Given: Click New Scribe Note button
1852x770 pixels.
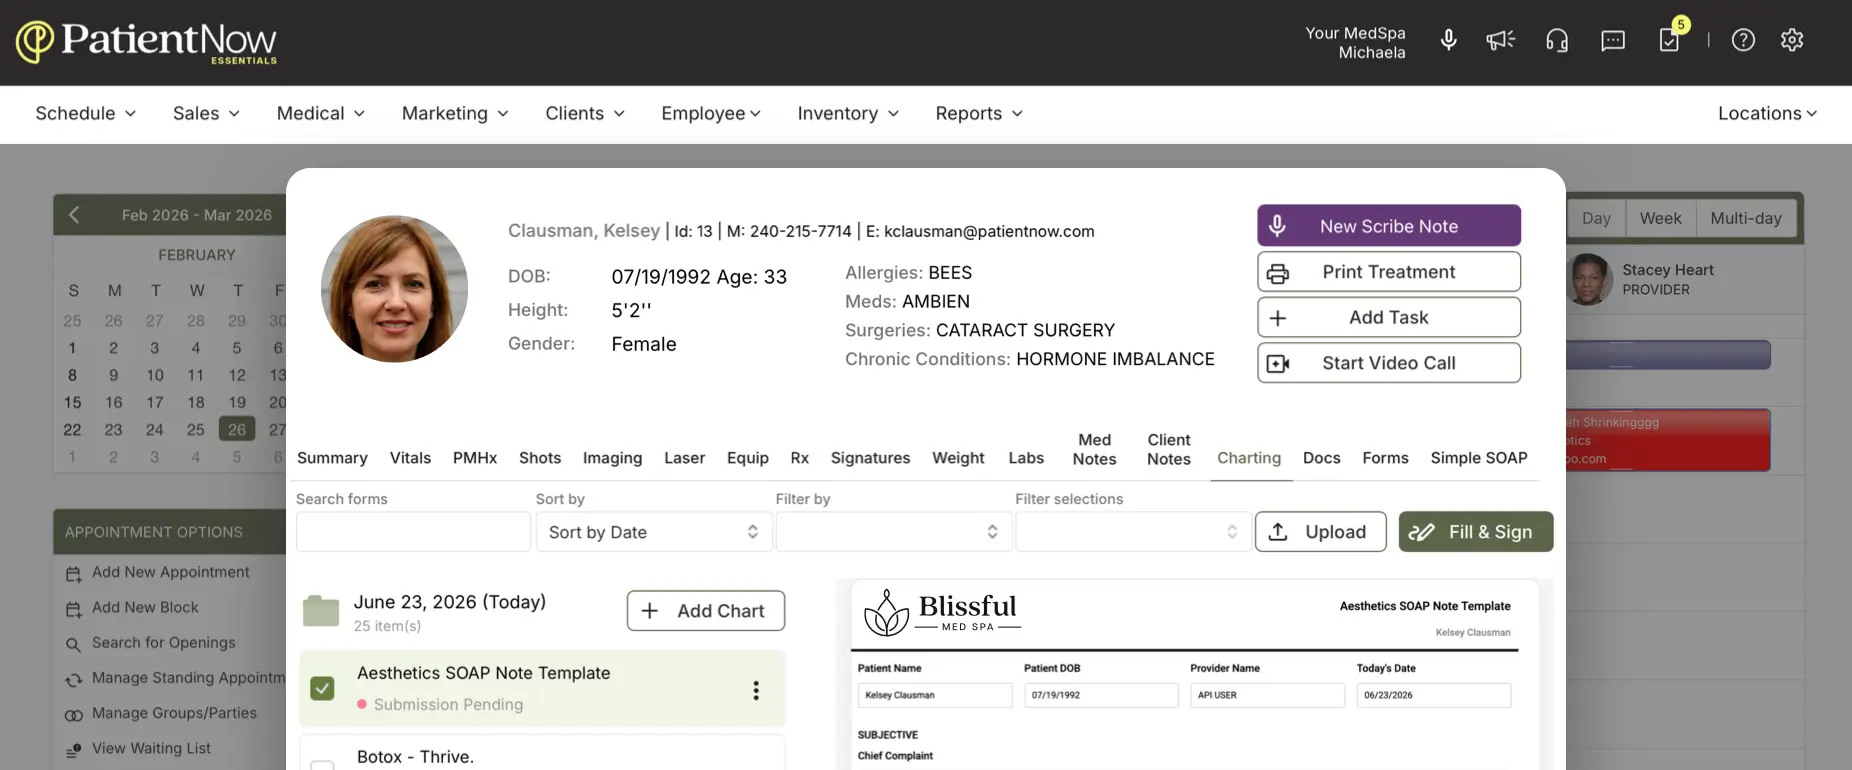Looking at the screenshot, I should (x=1389, y=226).
